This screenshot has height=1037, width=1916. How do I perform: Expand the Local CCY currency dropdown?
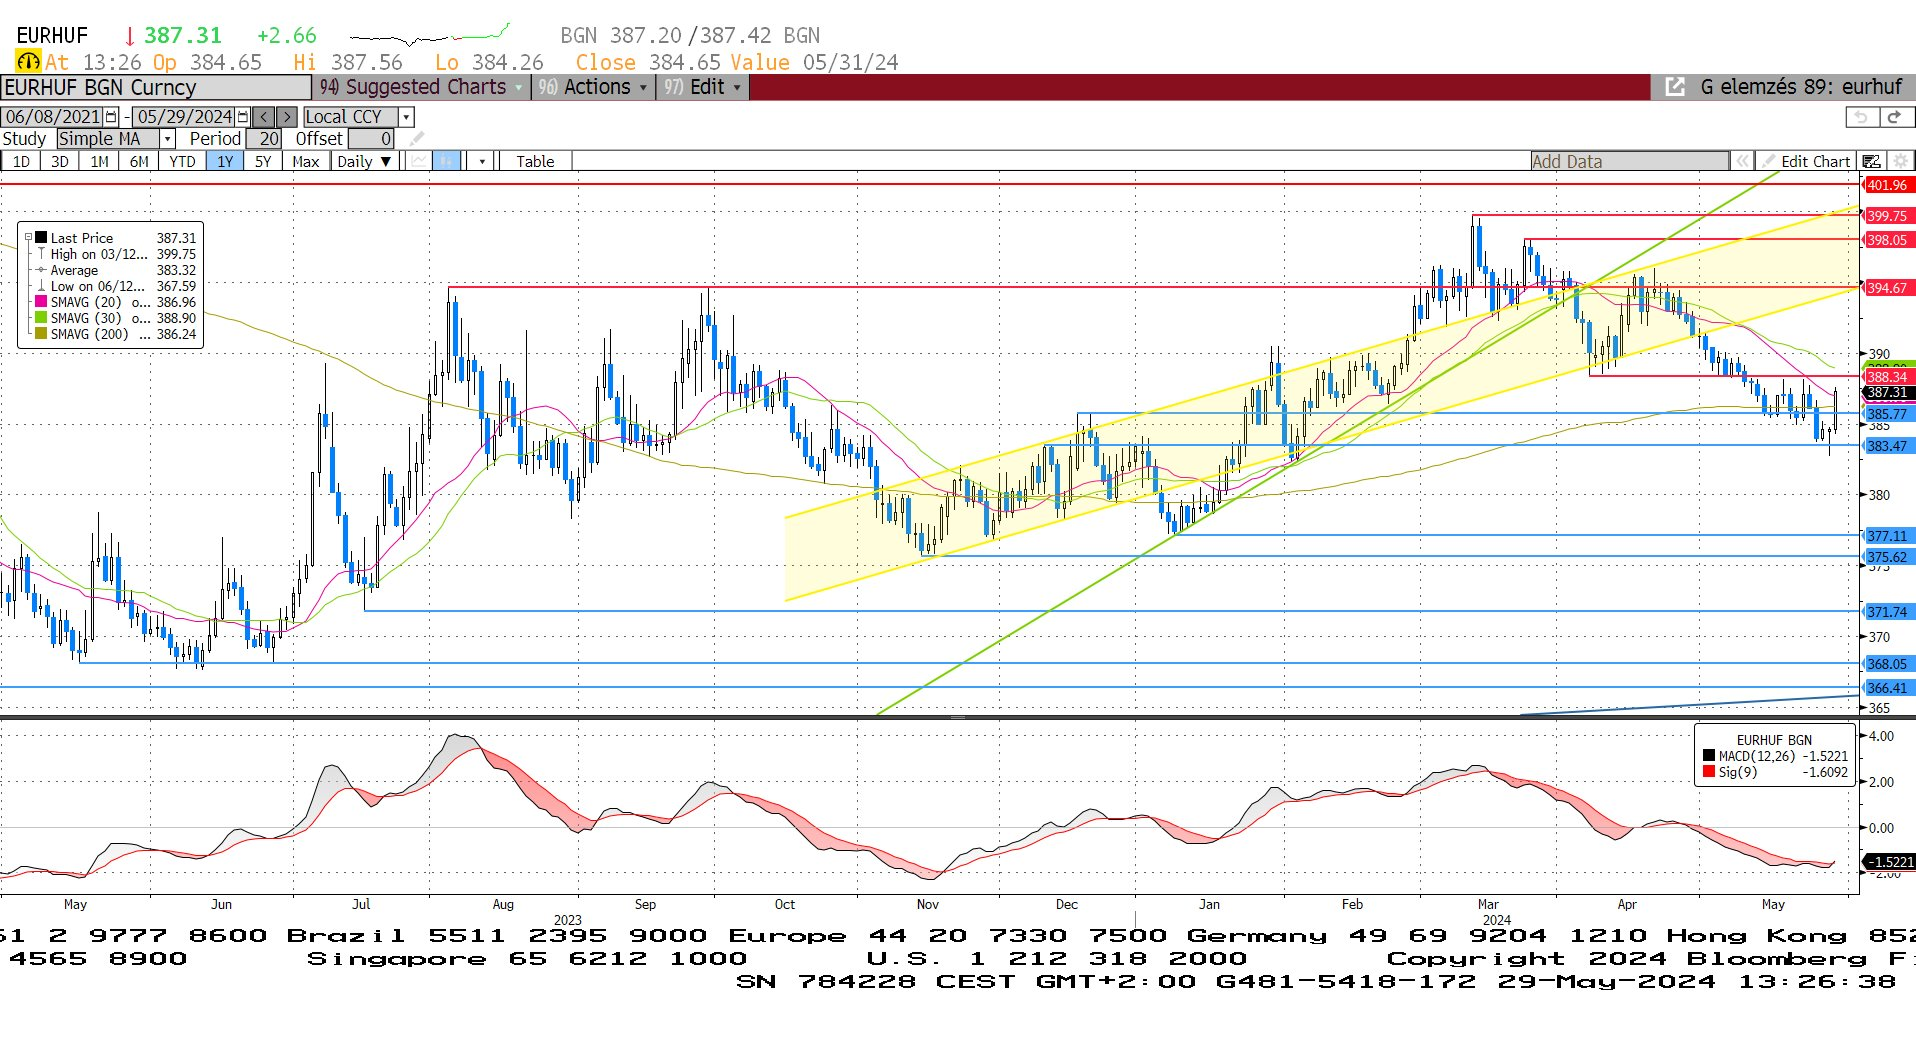pos(407,117)
